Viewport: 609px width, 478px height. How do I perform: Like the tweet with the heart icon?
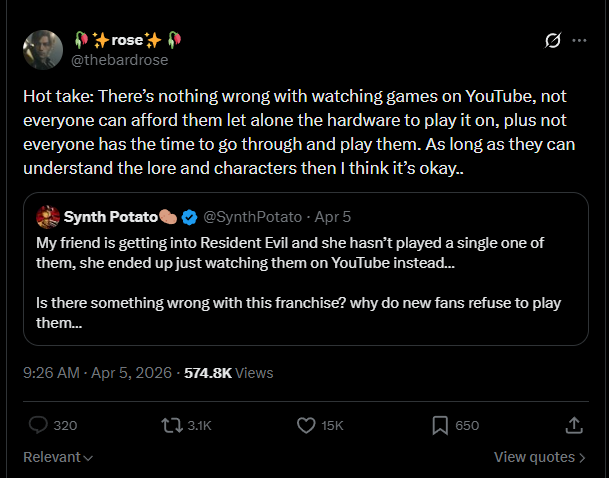point(307,425)
